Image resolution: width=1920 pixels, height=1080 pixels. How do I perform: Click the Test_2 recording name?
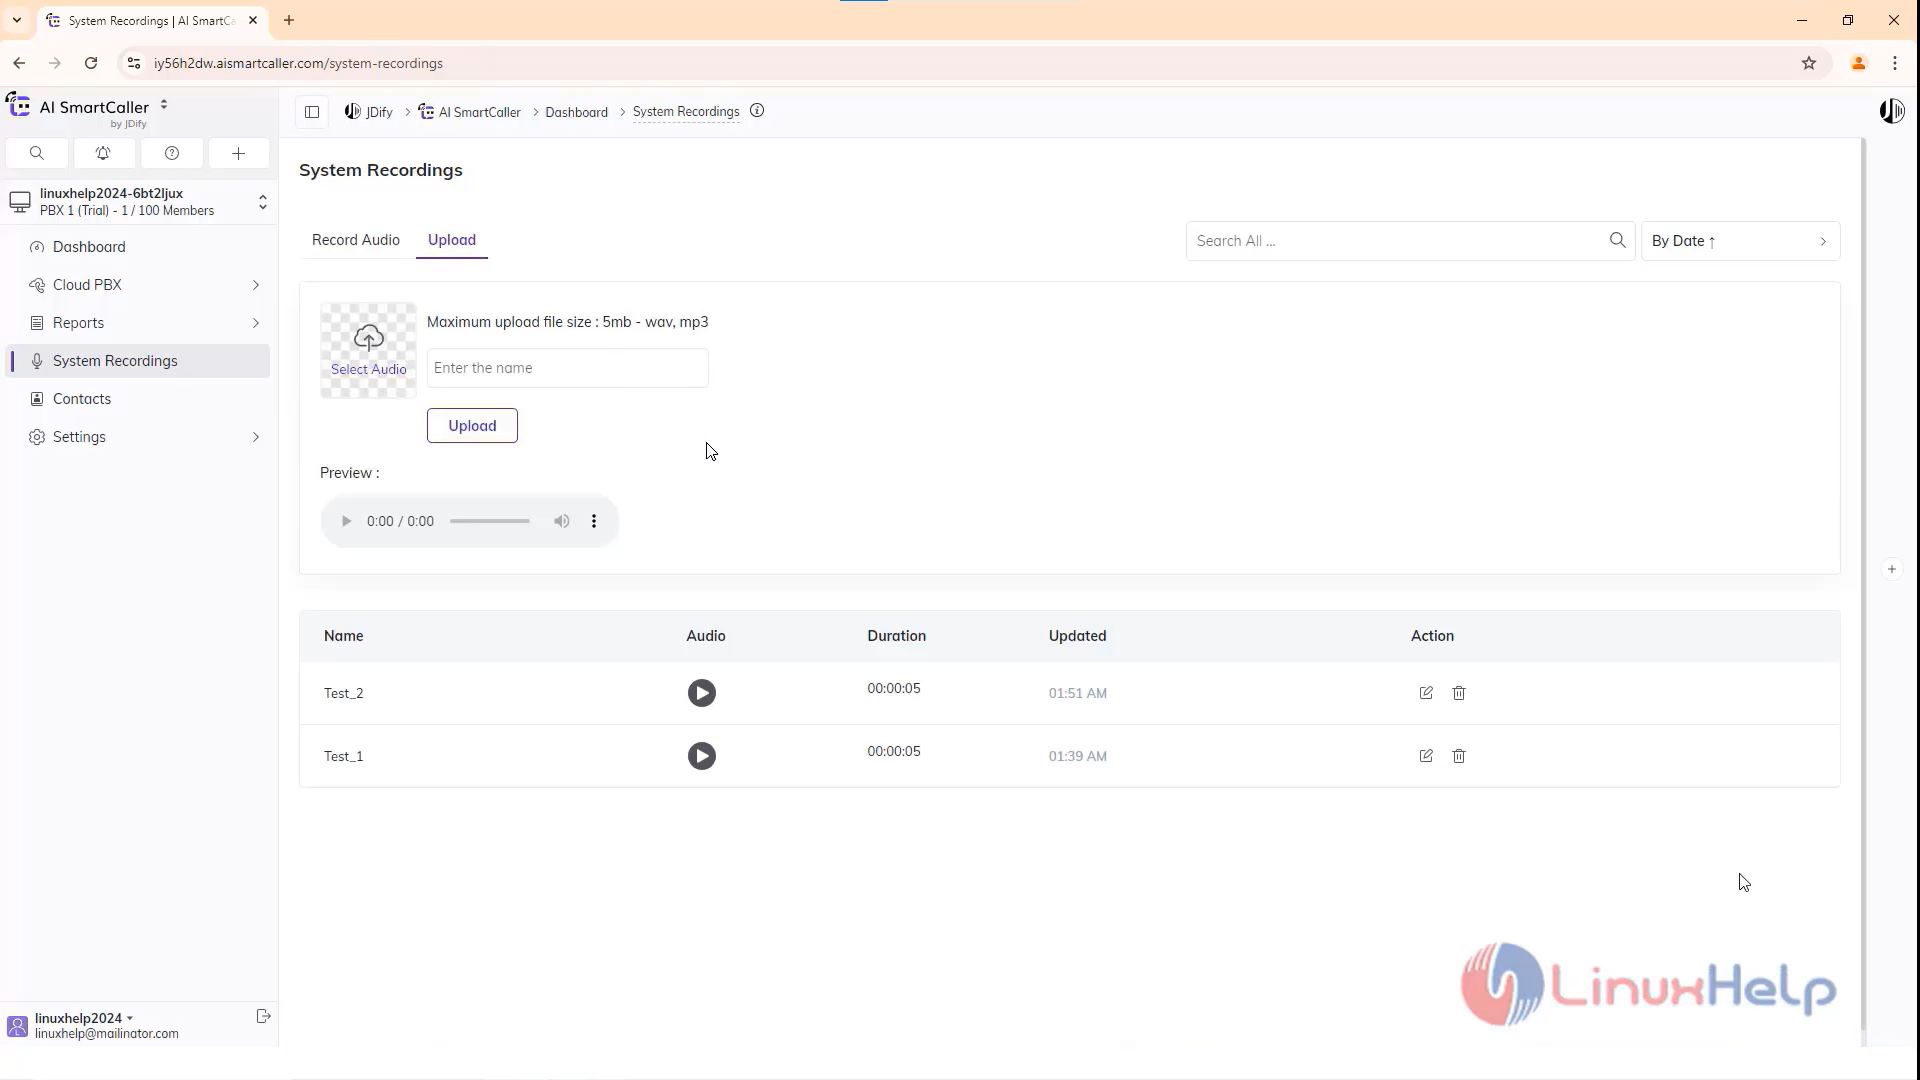343,693
